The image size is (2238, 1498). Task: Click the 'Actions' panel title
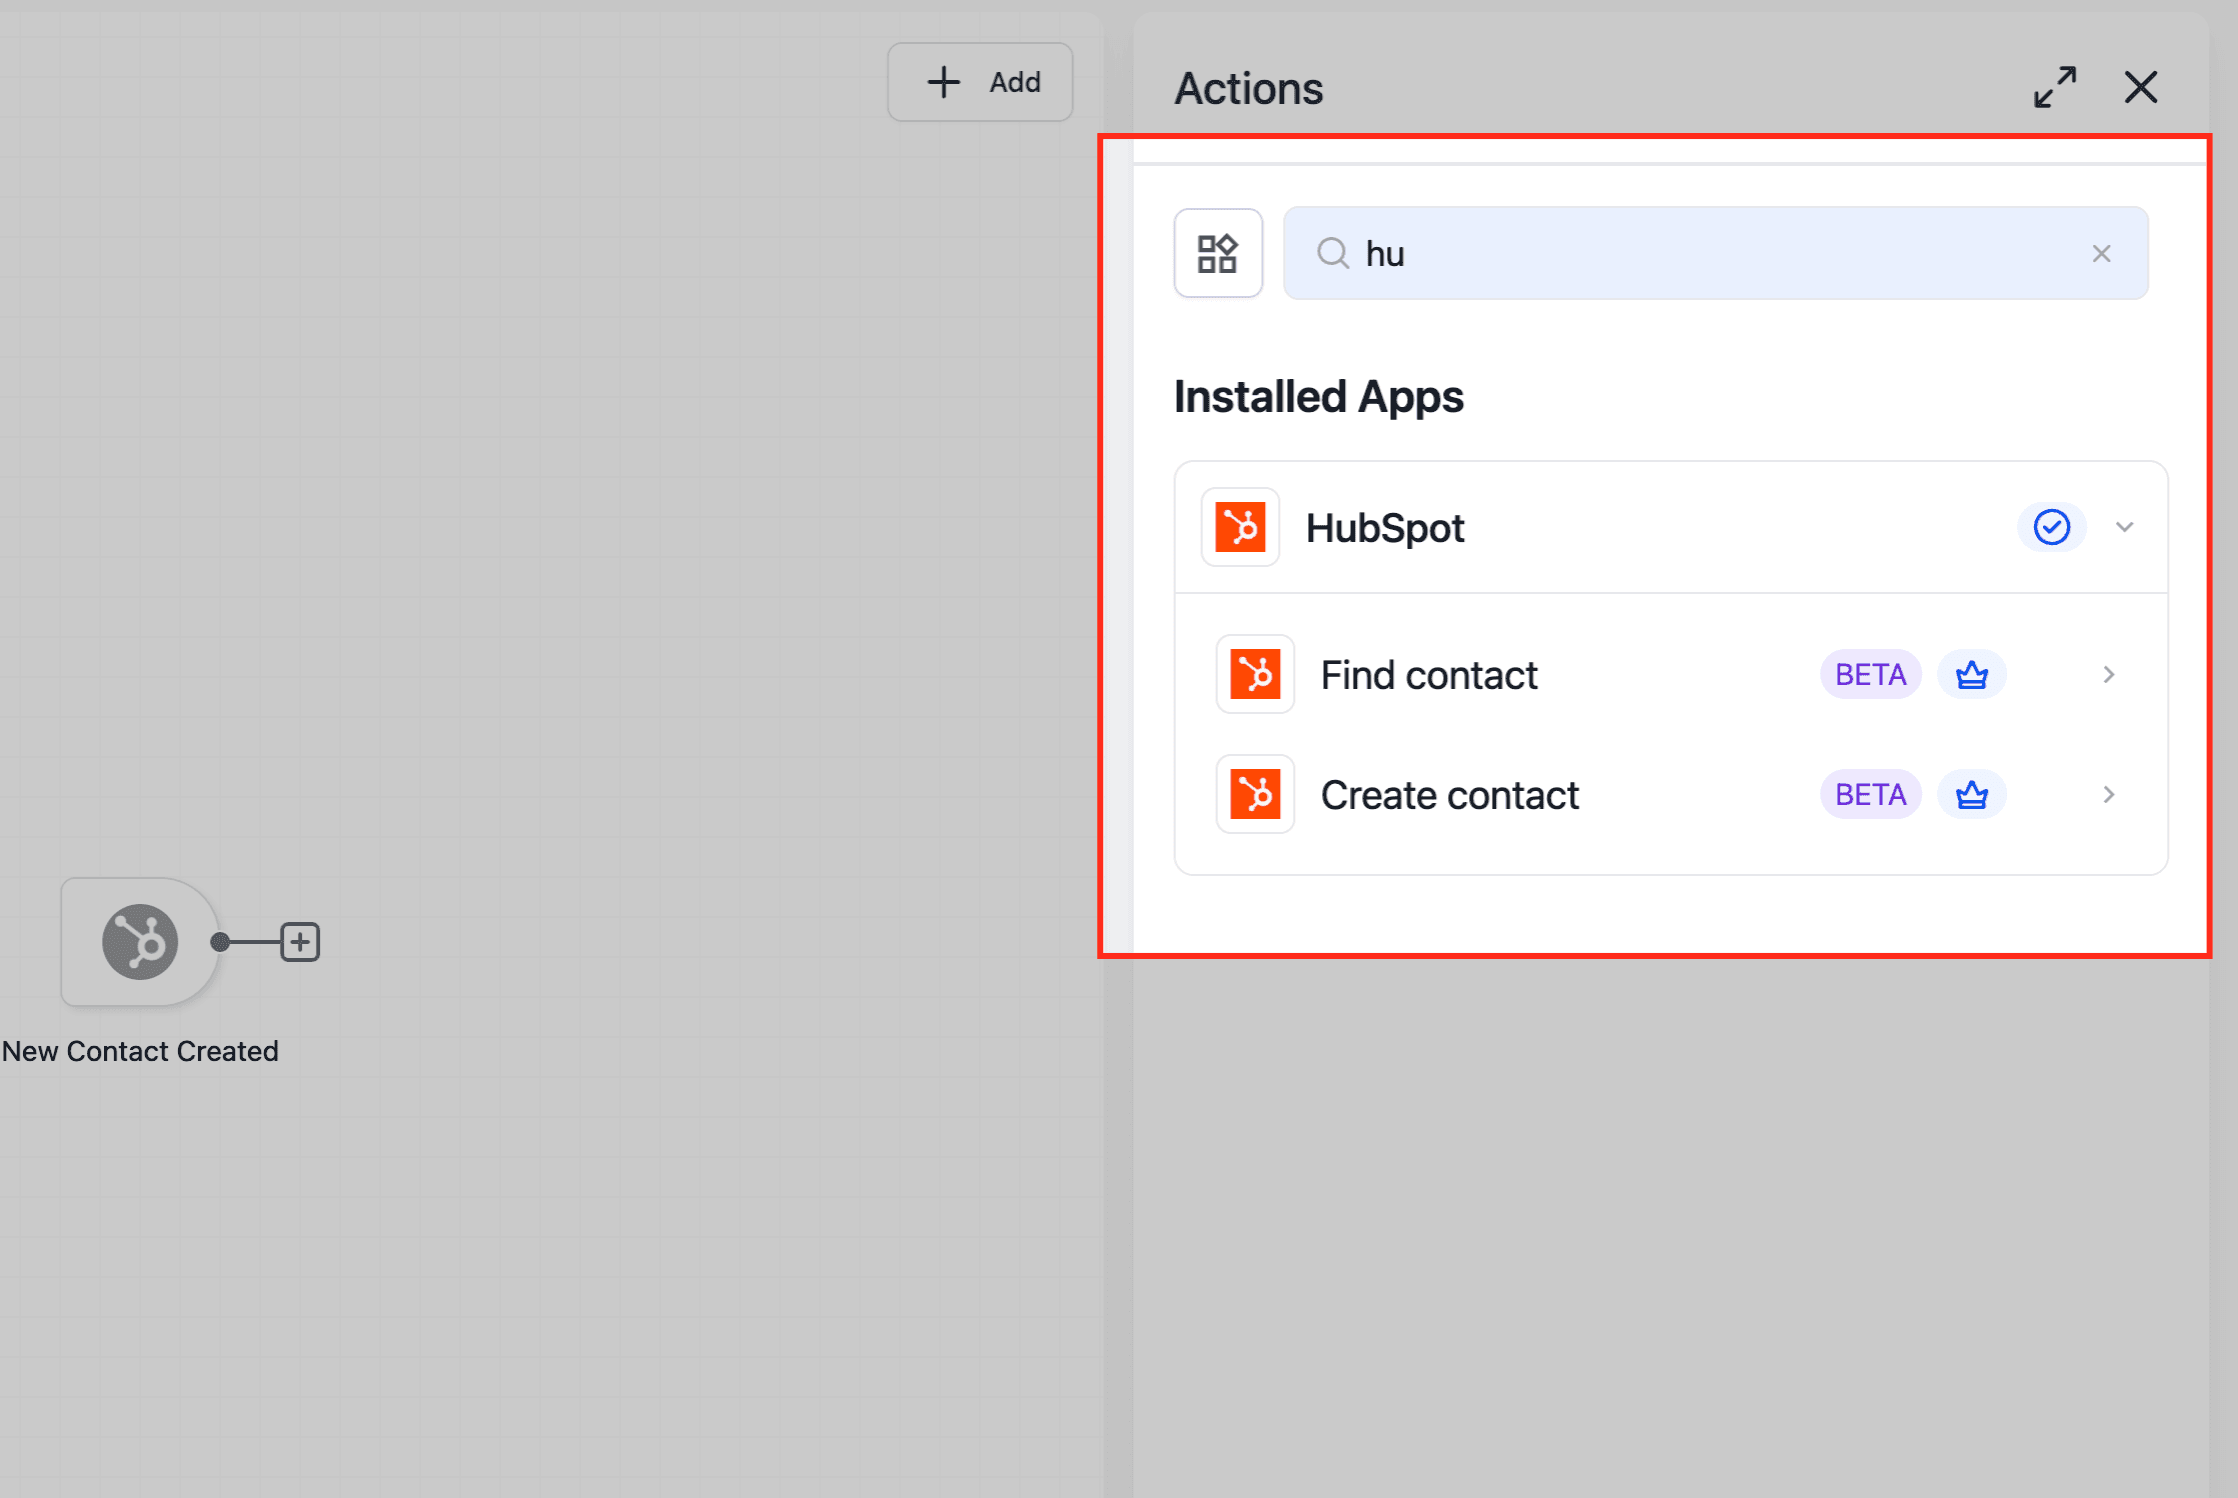point(1249,89)
